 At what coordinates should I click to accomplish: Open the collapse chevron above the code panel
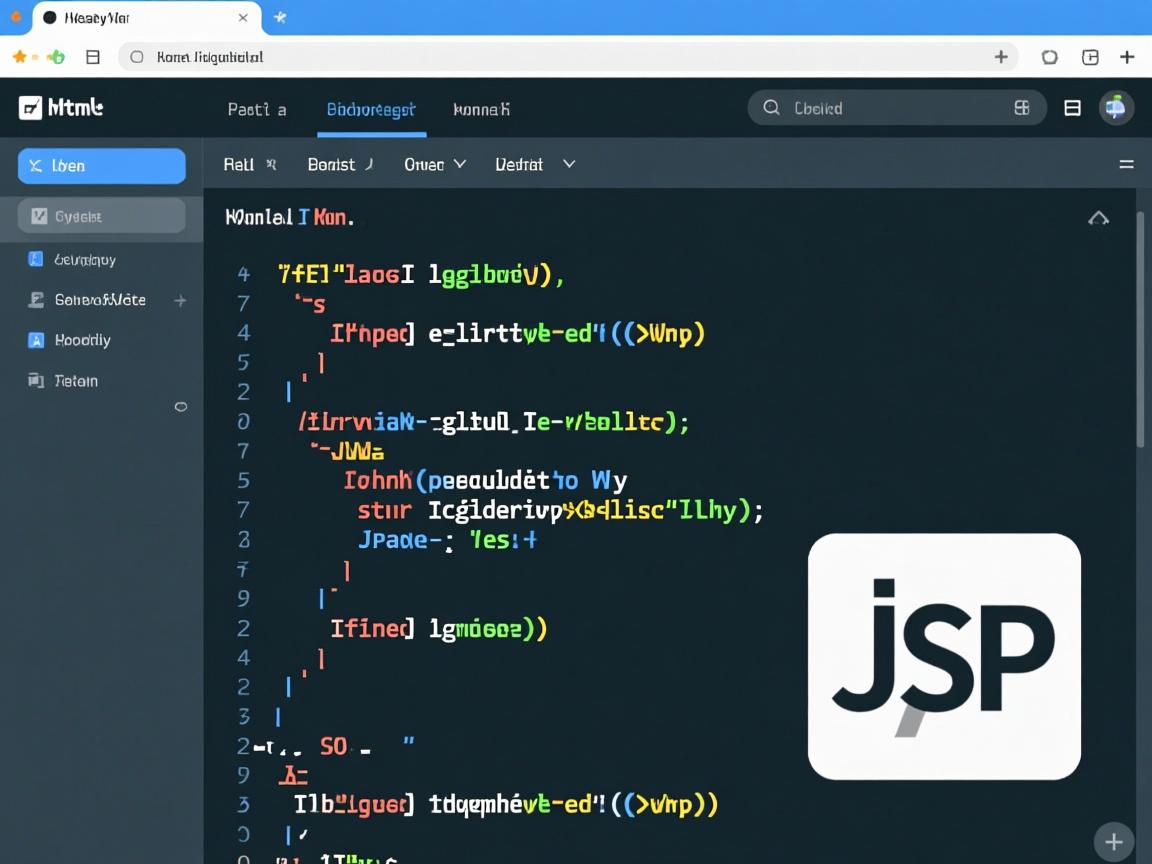click(1098, 216)
